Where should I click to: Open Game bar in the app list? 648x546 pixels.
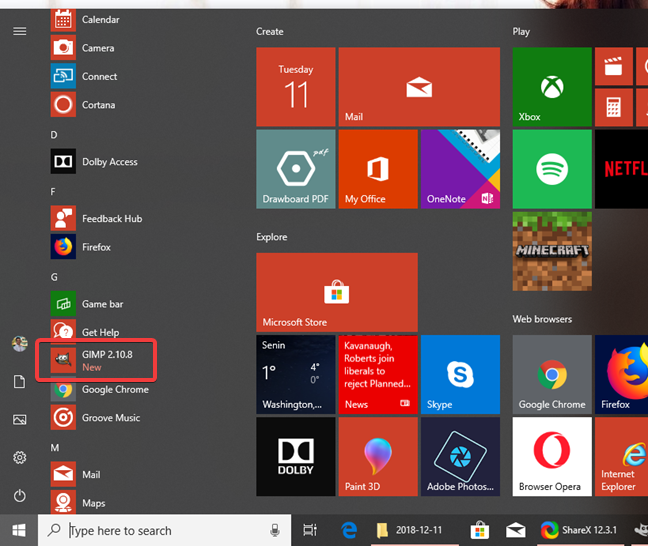click(x=87, y=304)
